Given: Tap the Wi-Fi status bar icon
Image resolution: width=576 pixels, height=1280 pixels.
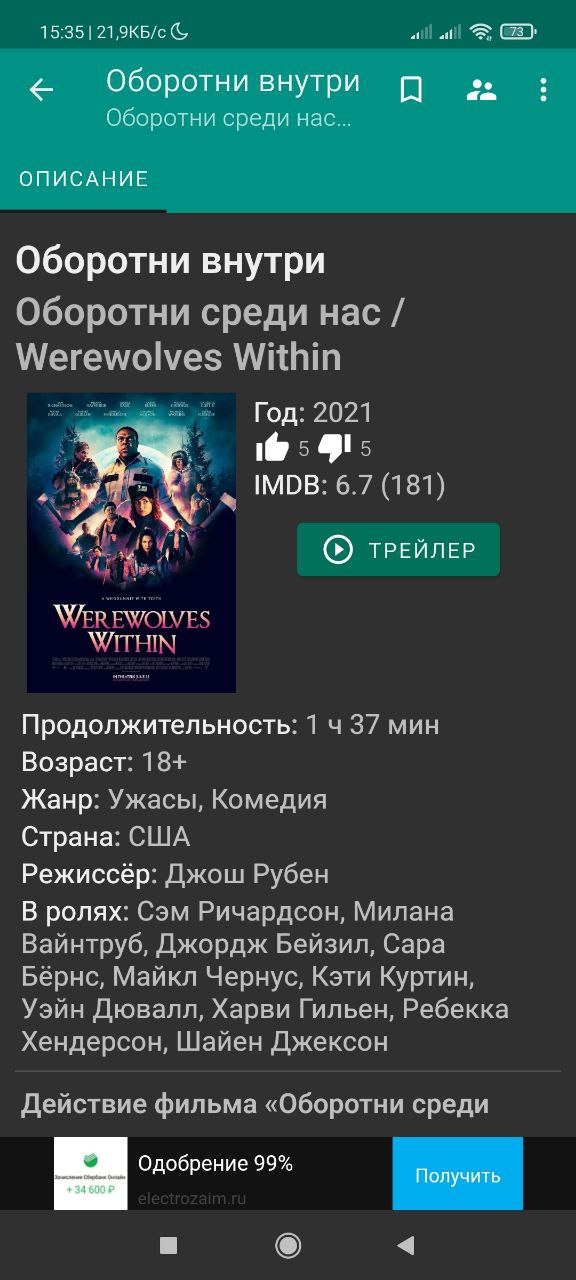Looking at the screenshot, I should 481,32.
